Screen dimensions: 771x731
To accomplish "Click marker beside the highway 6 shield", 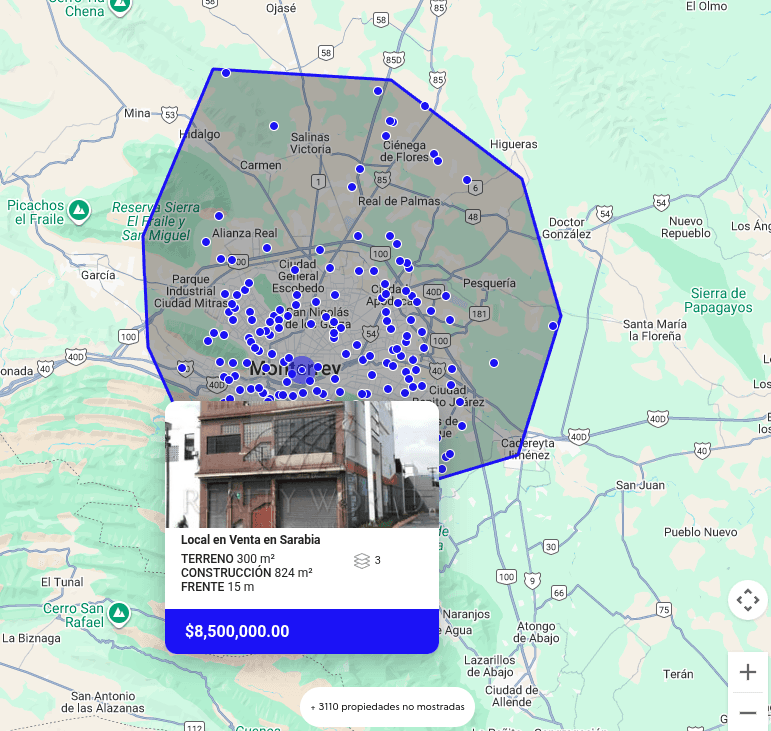I will (x=467, y=180).
